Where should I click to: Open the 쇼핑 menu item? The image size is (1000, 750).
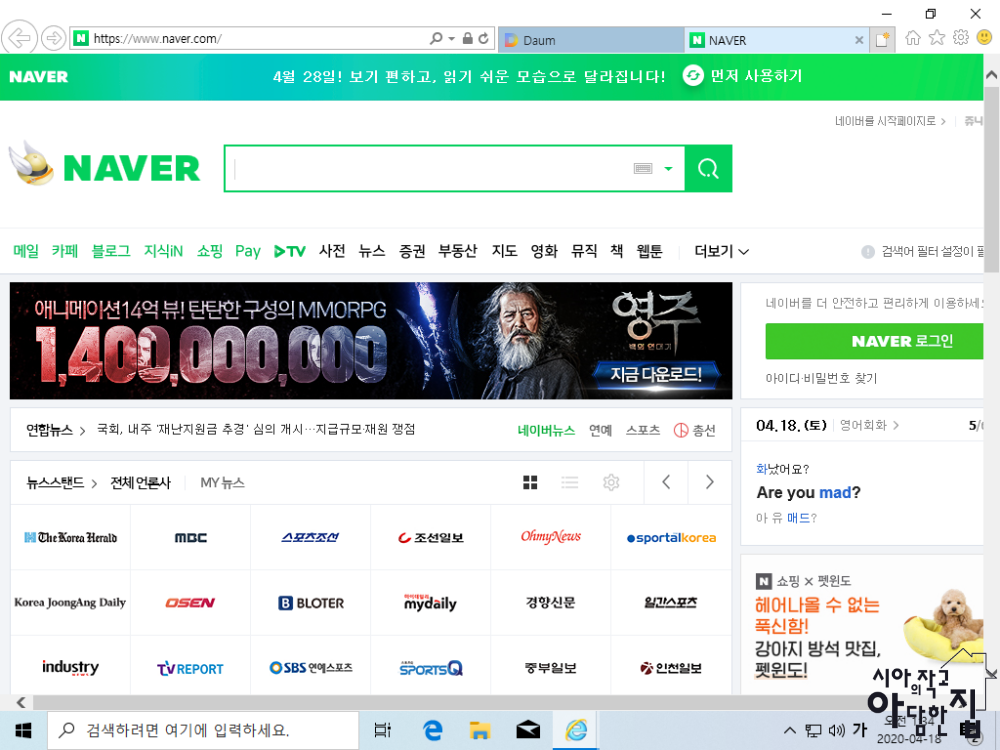pyautogui.click(x=210, y=251)
